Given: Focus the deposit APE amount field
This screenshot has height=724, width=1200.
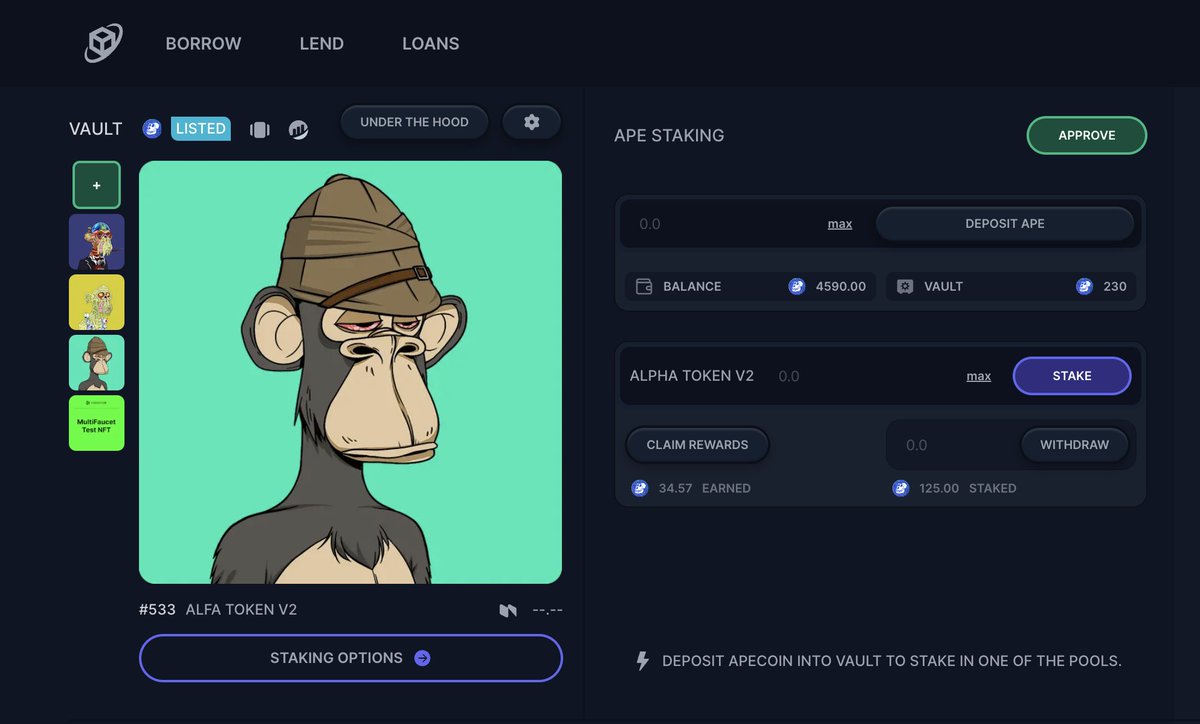Looking at the screenshot, I should click(x=723, y=224).
